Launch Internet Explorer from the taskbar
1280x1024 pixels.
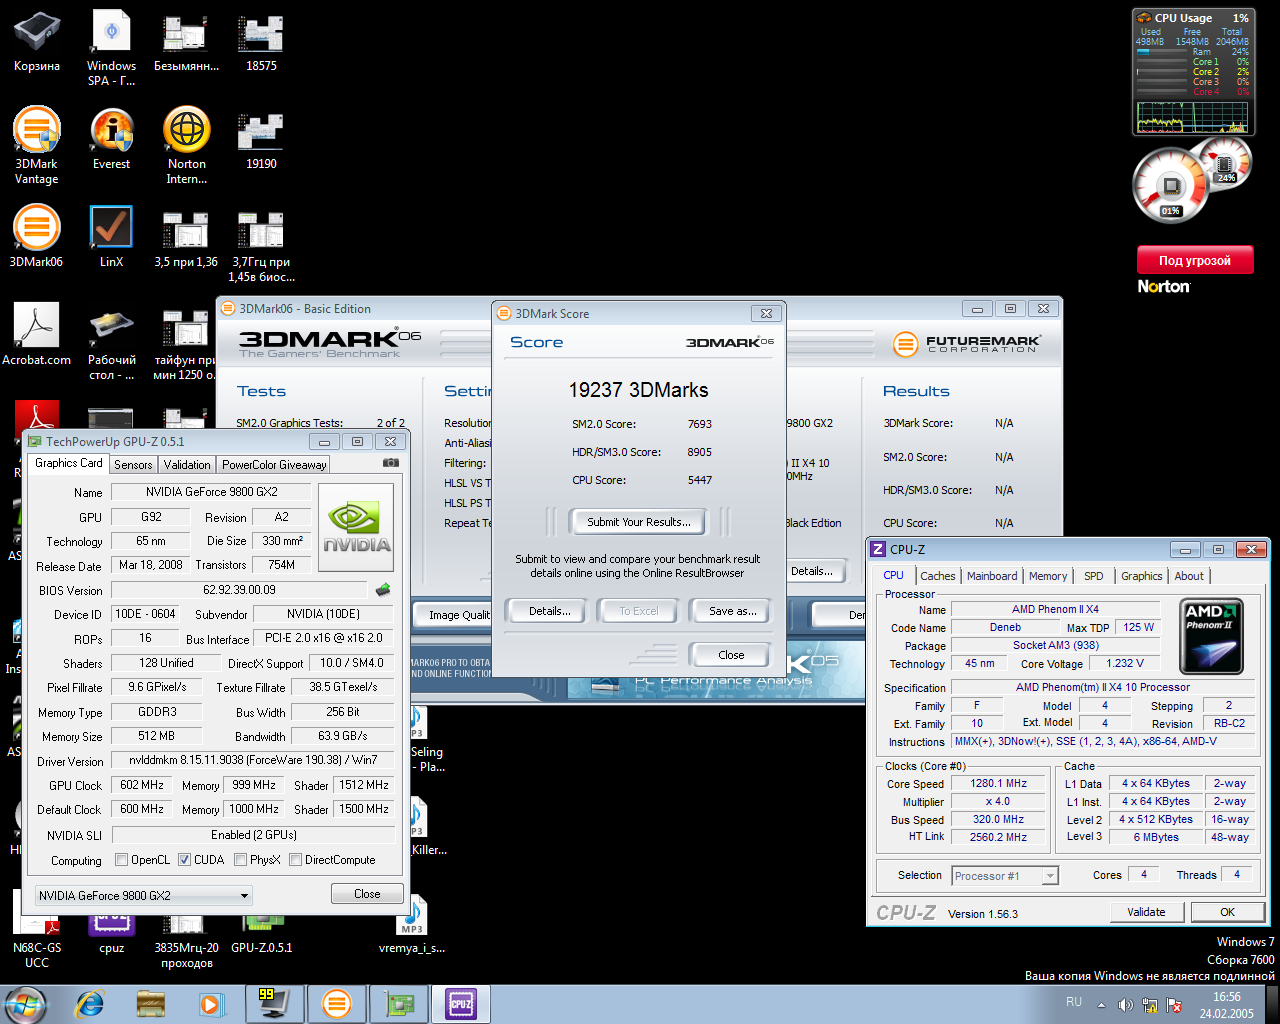pos(90,1004)
